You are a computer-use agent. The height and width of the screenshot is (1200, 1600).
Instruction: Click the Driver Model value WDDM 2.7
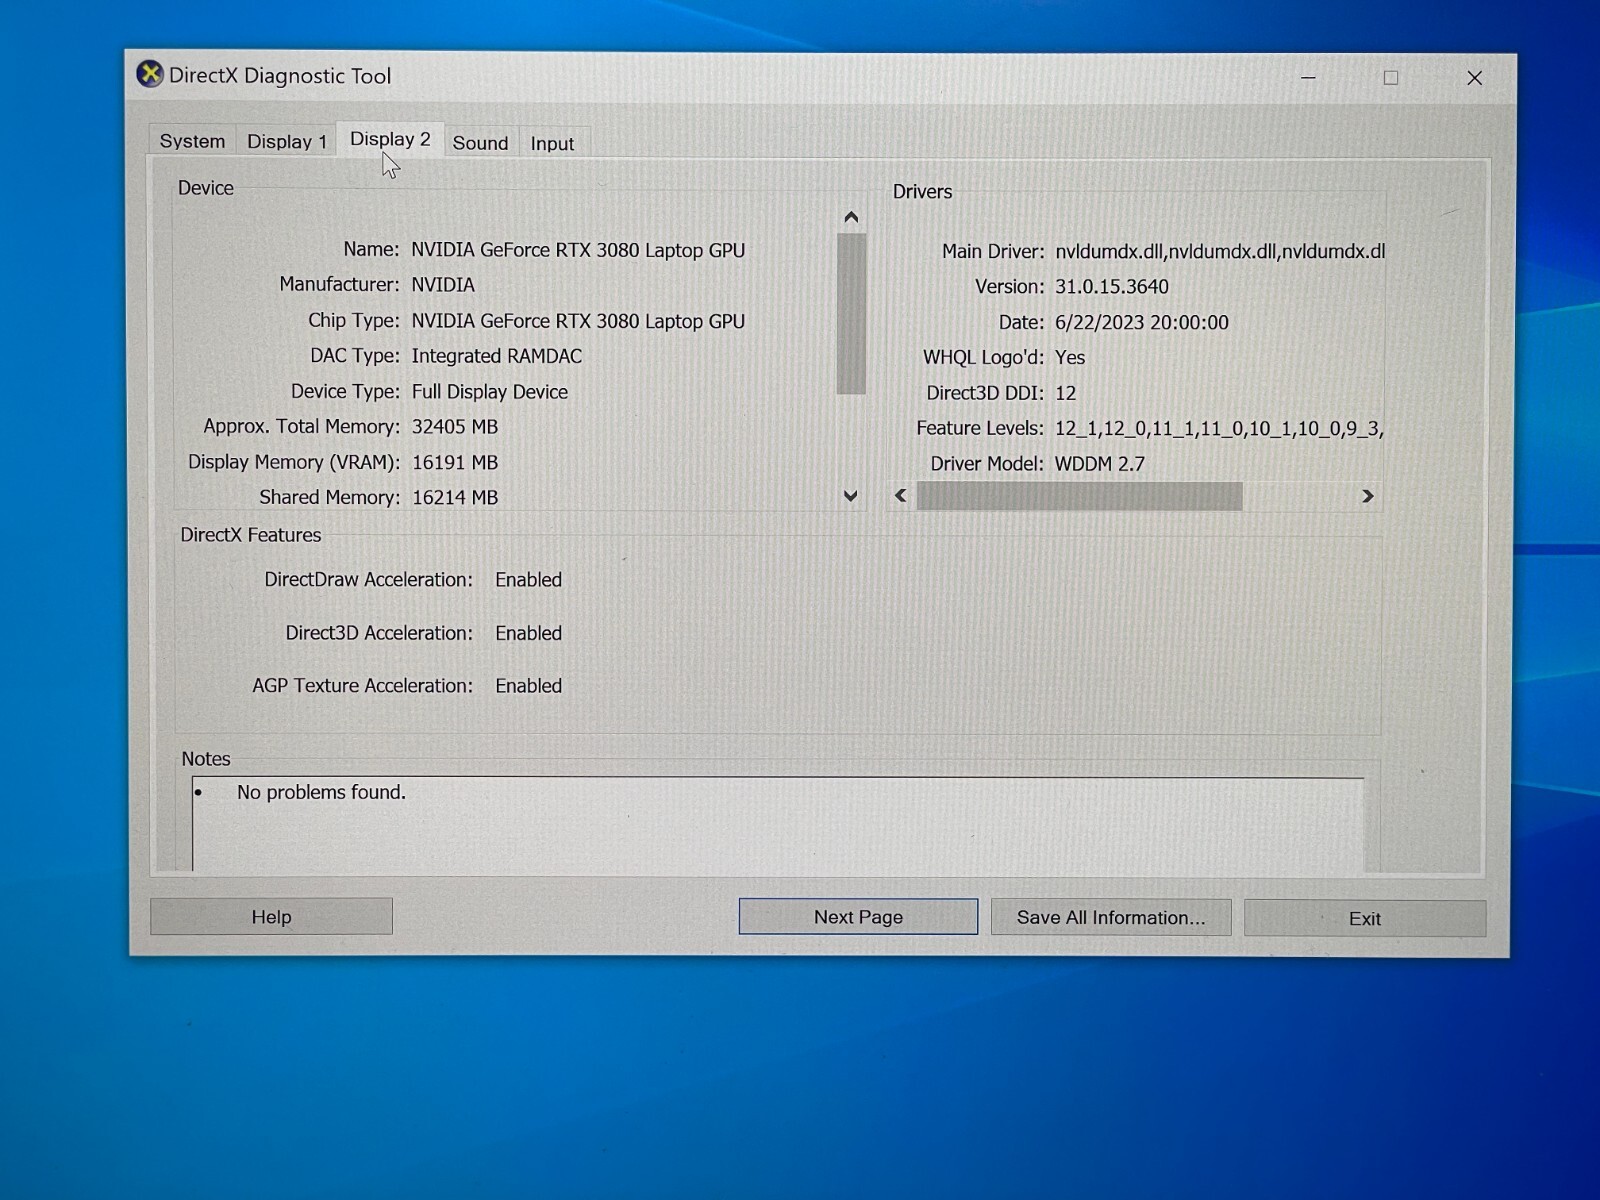click(1099, 464)
